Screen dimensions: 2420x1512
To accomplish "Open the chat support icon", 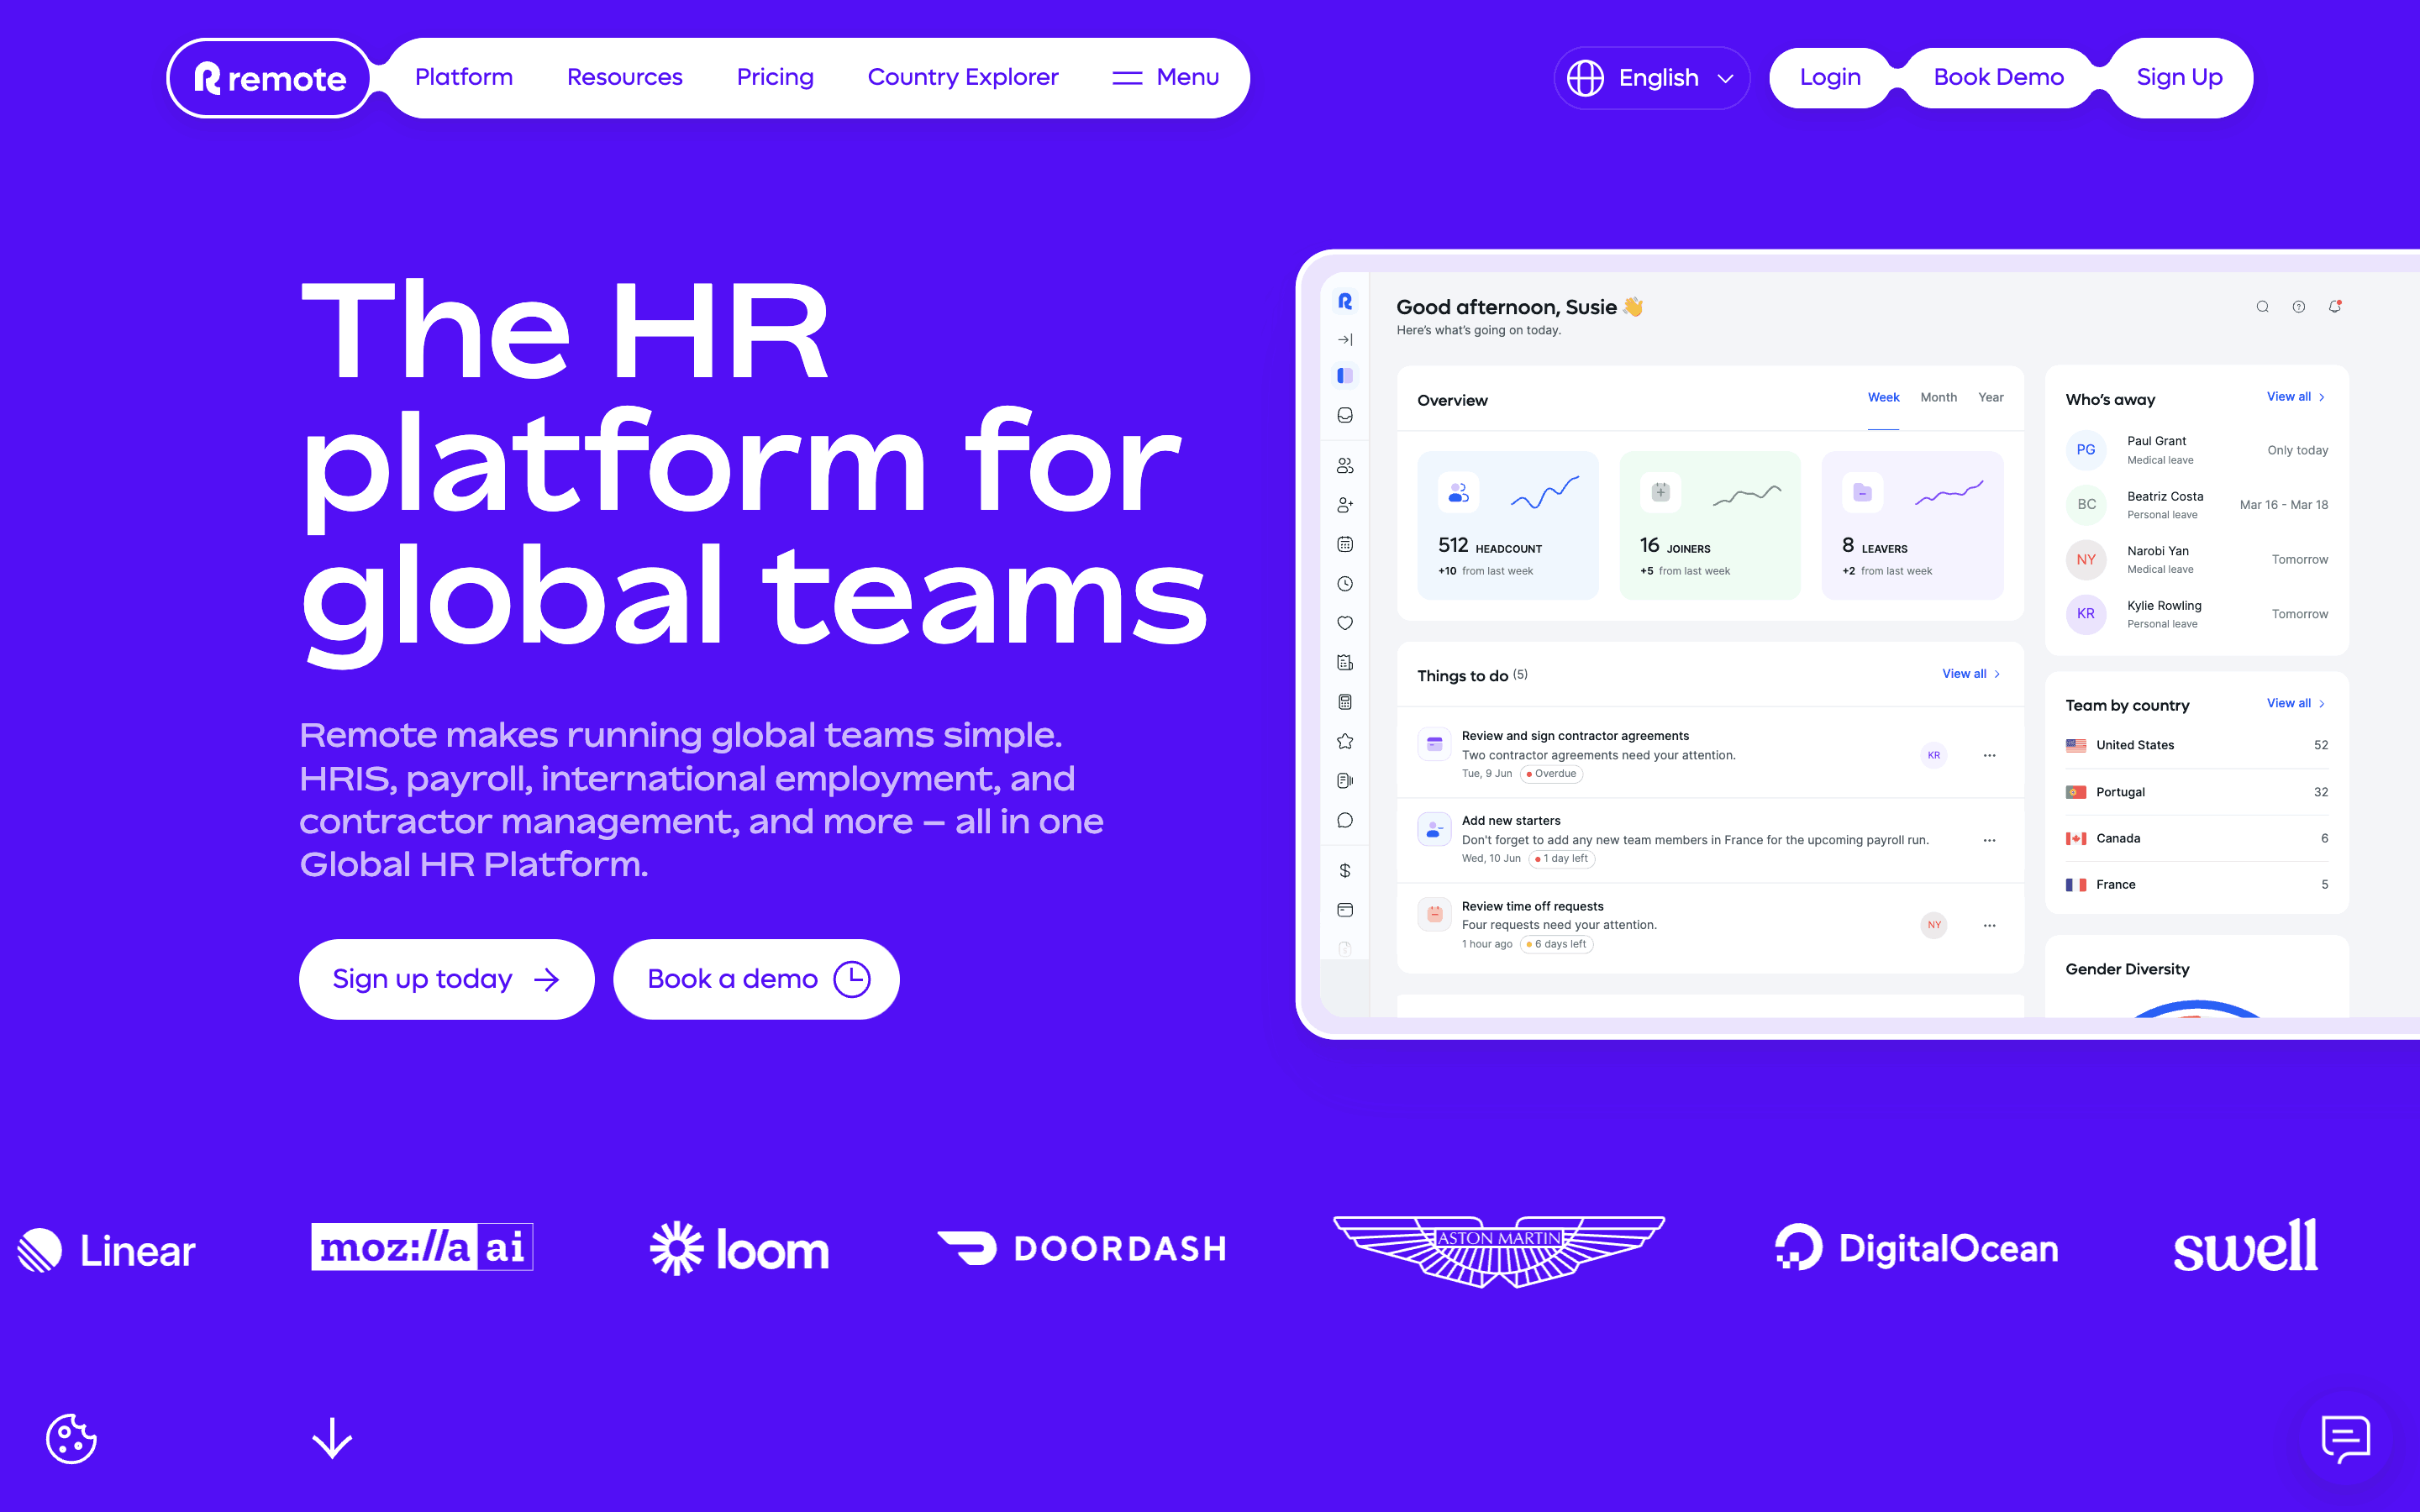I will [2345, 1438].
